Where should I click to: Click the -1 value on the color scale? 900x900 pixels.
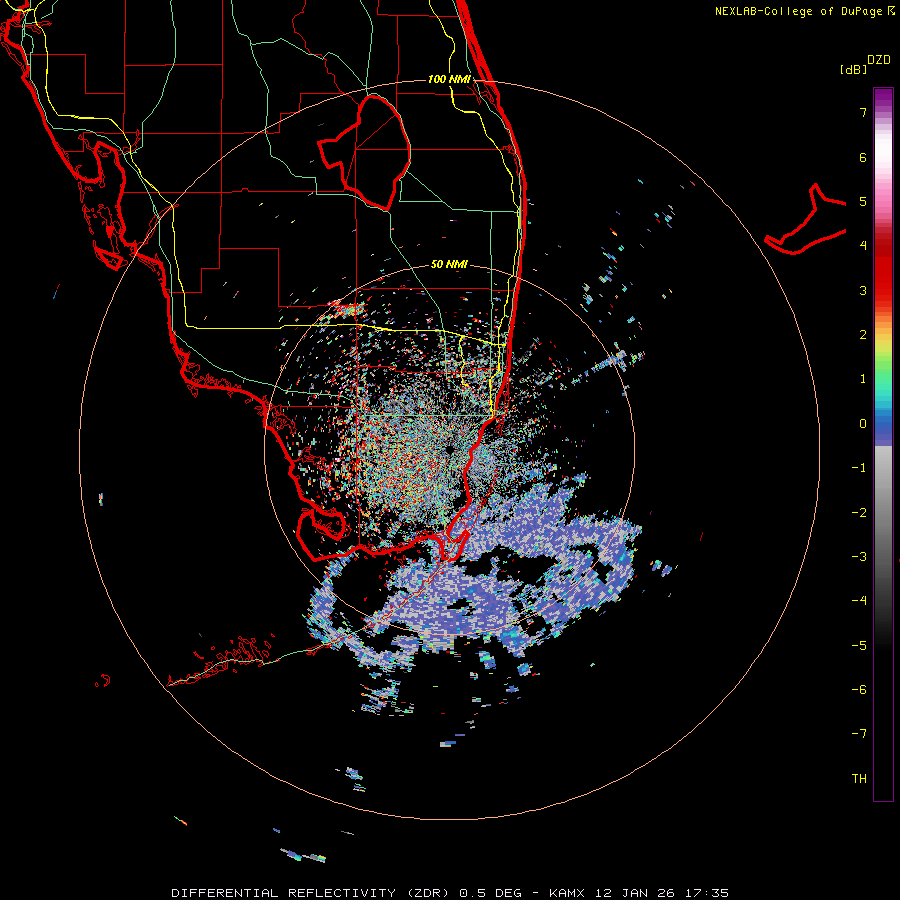[x=859, y=468]
